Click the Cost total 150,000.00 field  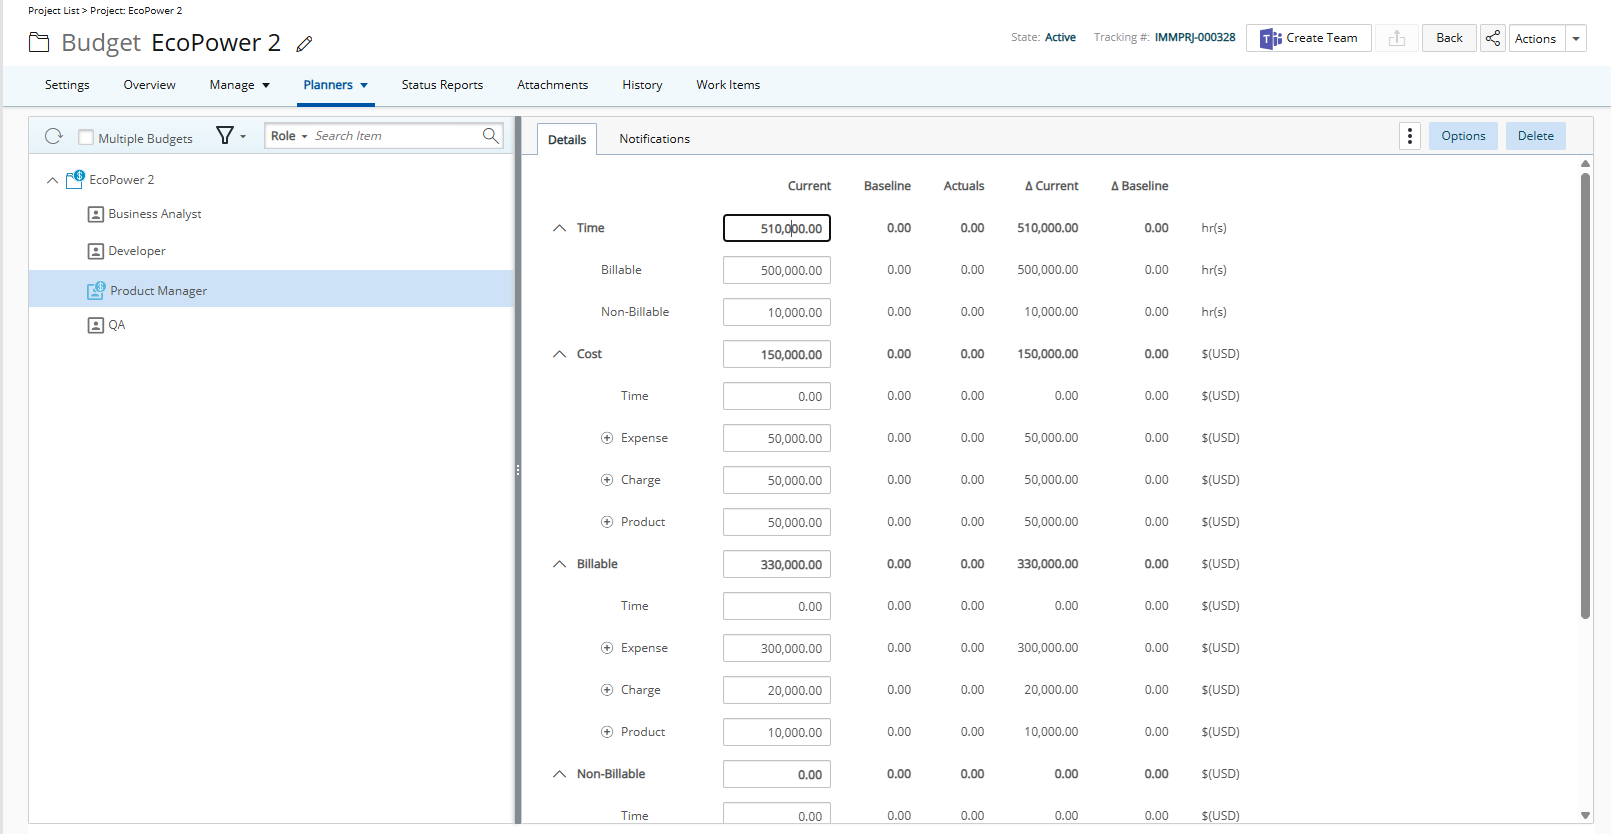[777, 354]
